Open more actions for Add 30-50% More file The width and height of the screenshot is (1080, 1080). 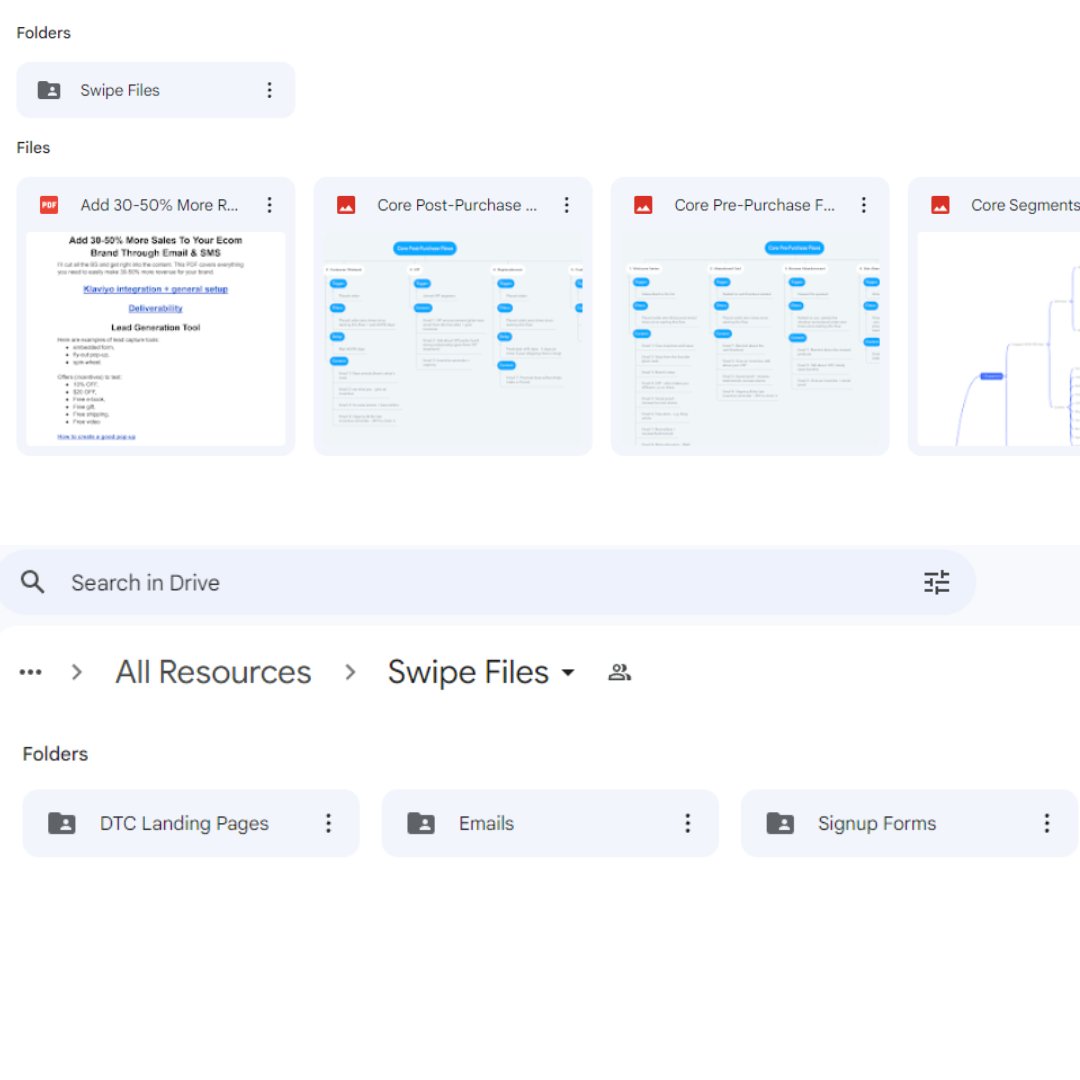point(269,205)
